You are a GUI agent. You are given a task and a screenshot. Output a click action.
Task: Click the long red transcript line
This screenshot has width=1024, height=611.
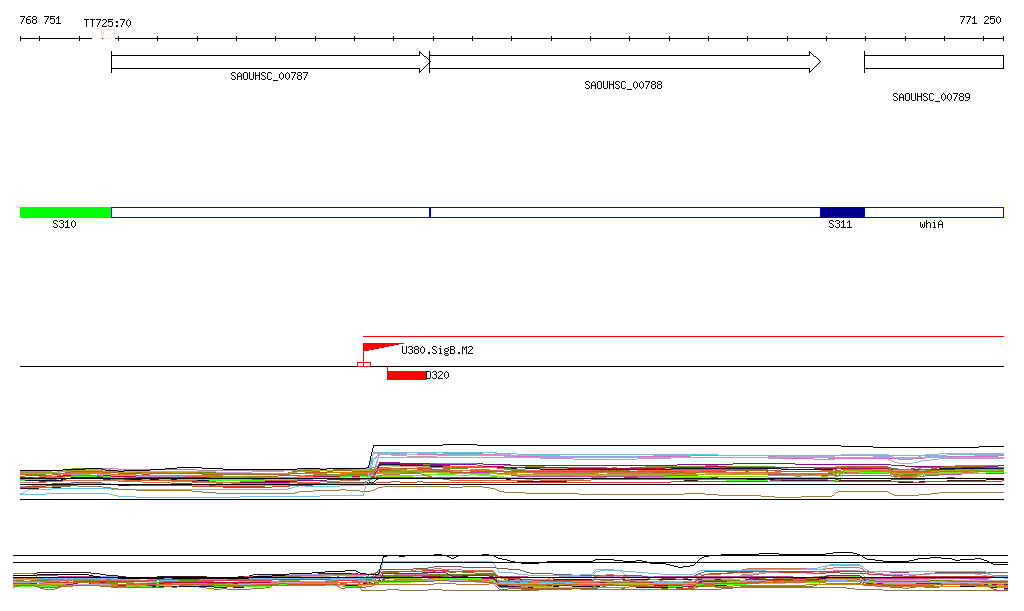click(x=700, y=337)
